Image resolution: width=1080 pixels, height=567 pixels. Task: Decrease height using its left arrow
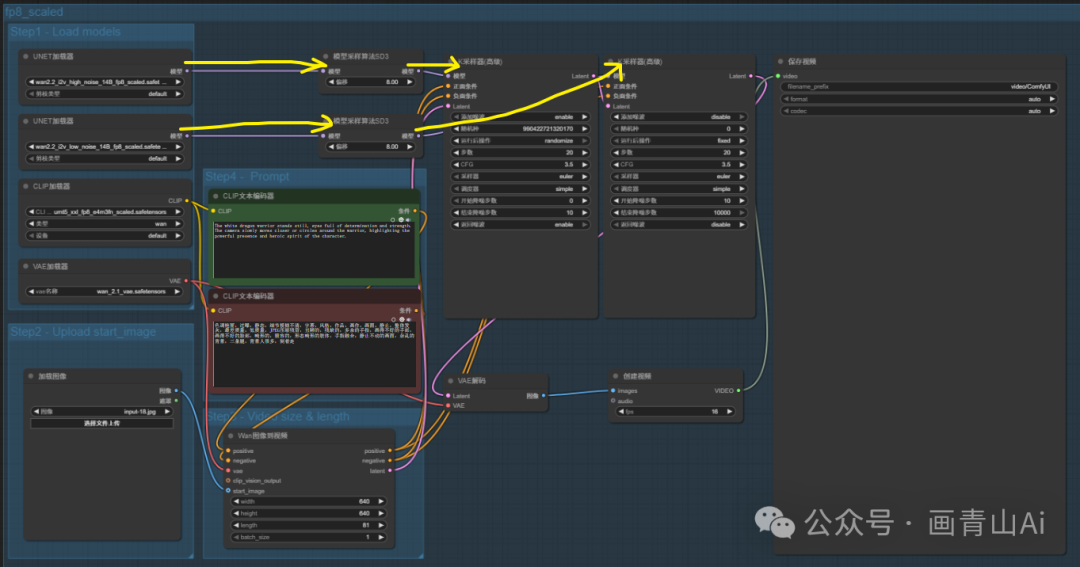click(236, 513)
